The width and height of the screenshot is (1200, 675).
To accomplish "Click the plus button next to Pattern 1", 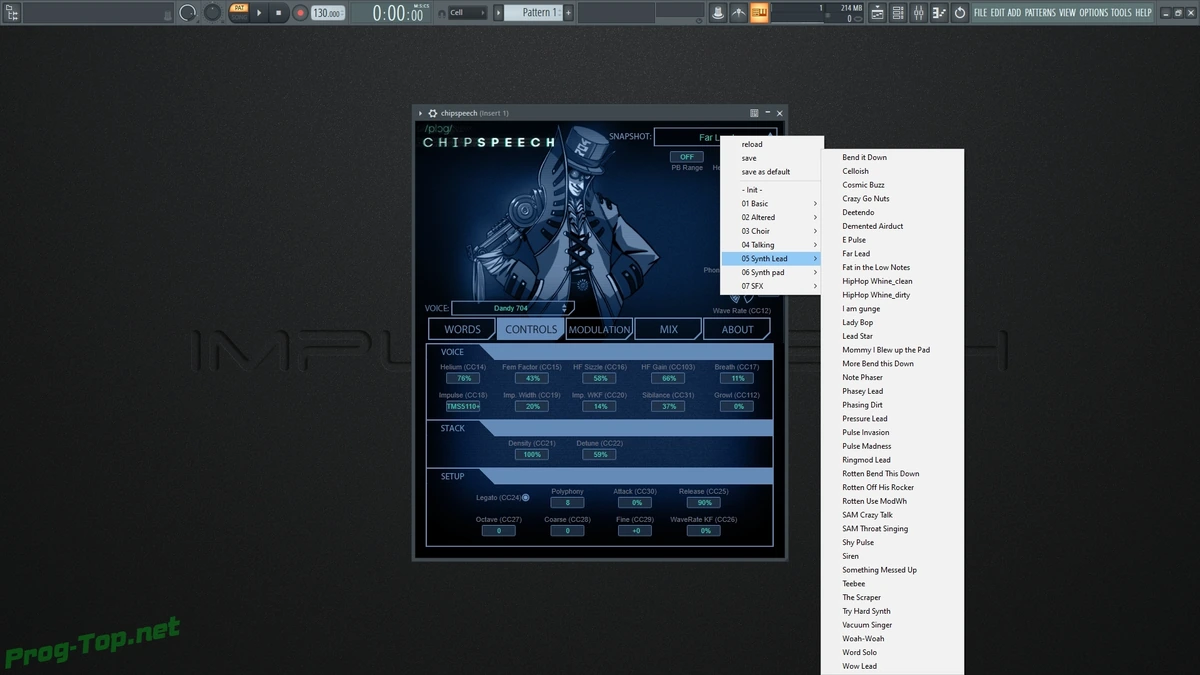I will 569,13.
